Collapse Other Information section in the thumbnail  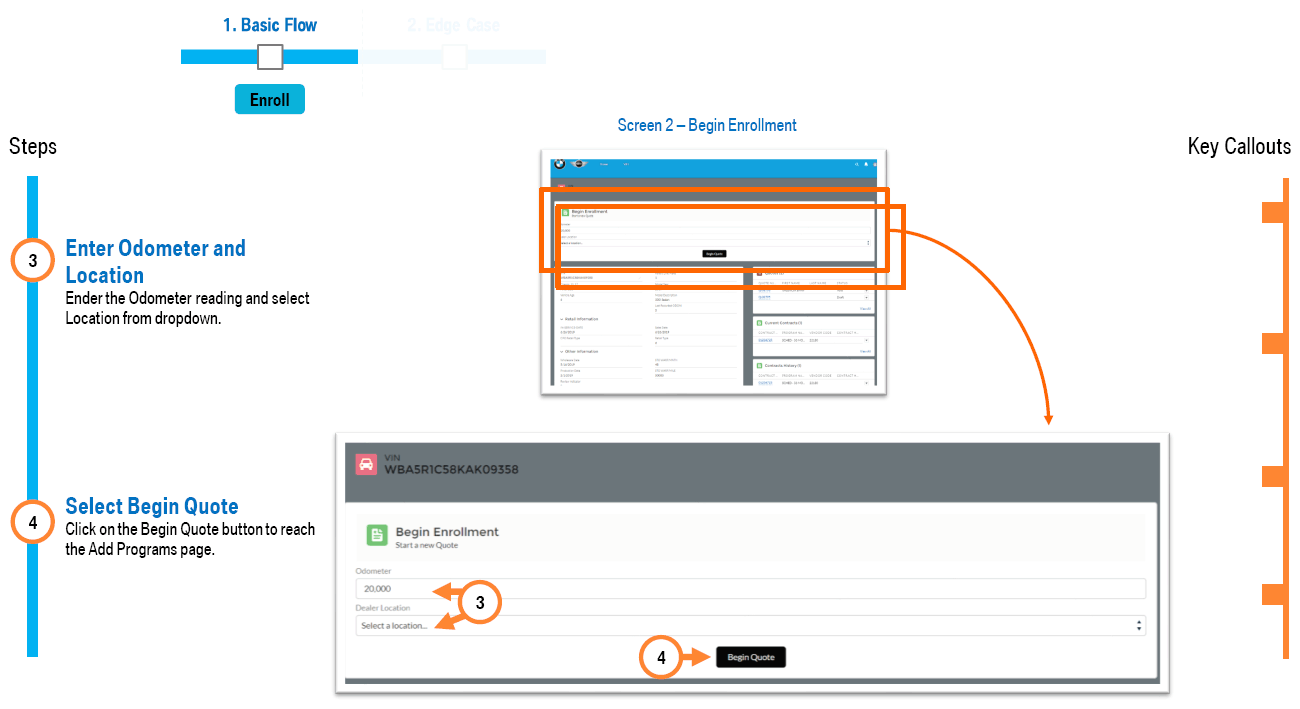[x=563, y=351]
